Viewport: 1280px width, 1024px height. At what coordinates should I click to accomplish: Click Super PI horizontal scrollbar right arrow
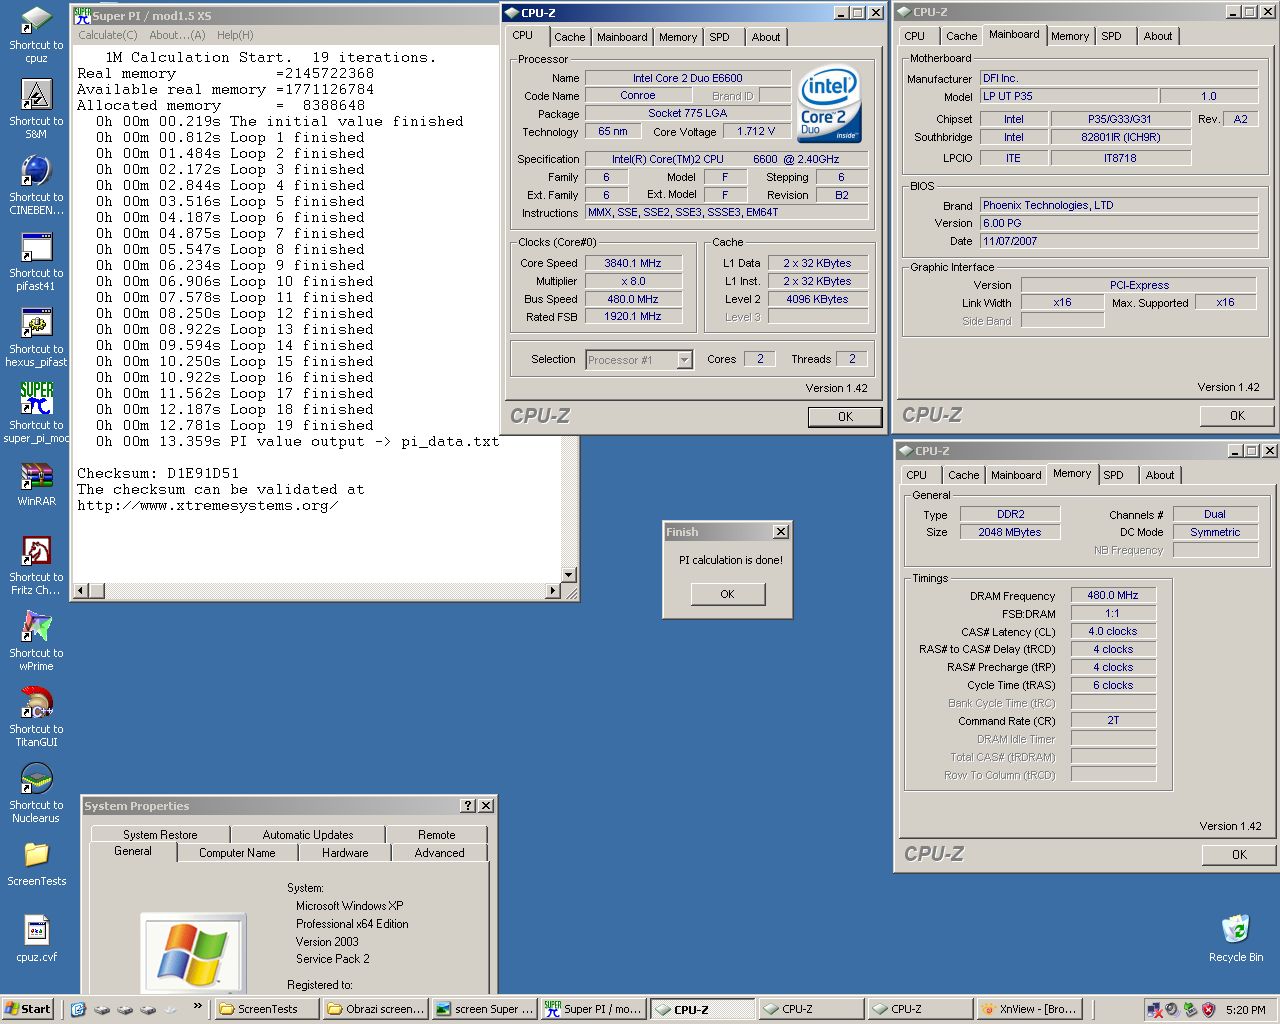pos(552,591)
